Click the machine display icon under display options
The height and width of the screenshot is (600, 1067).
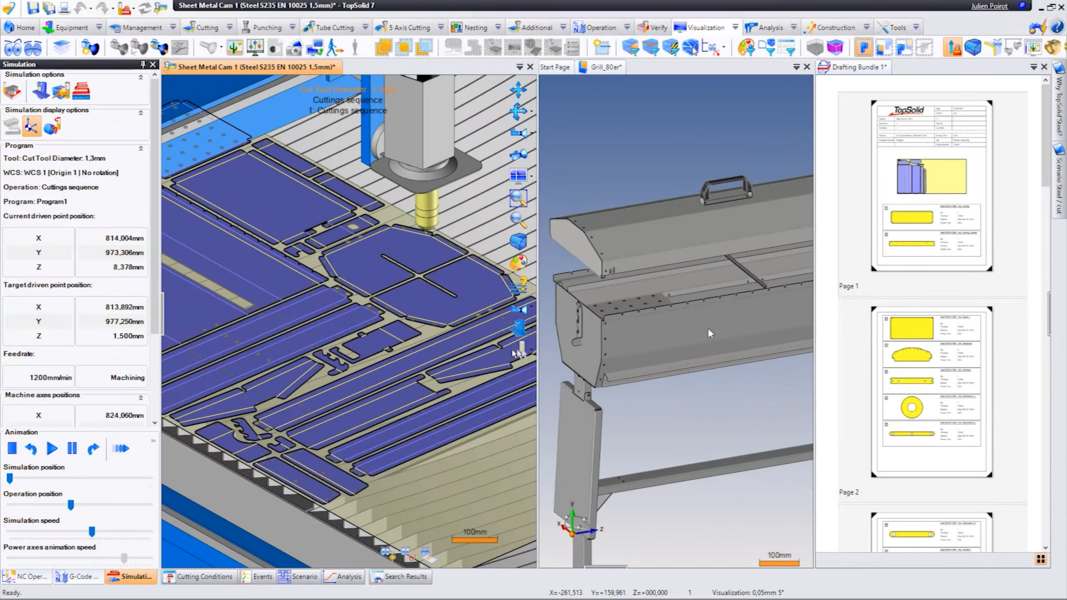click(x=10, y=125)
